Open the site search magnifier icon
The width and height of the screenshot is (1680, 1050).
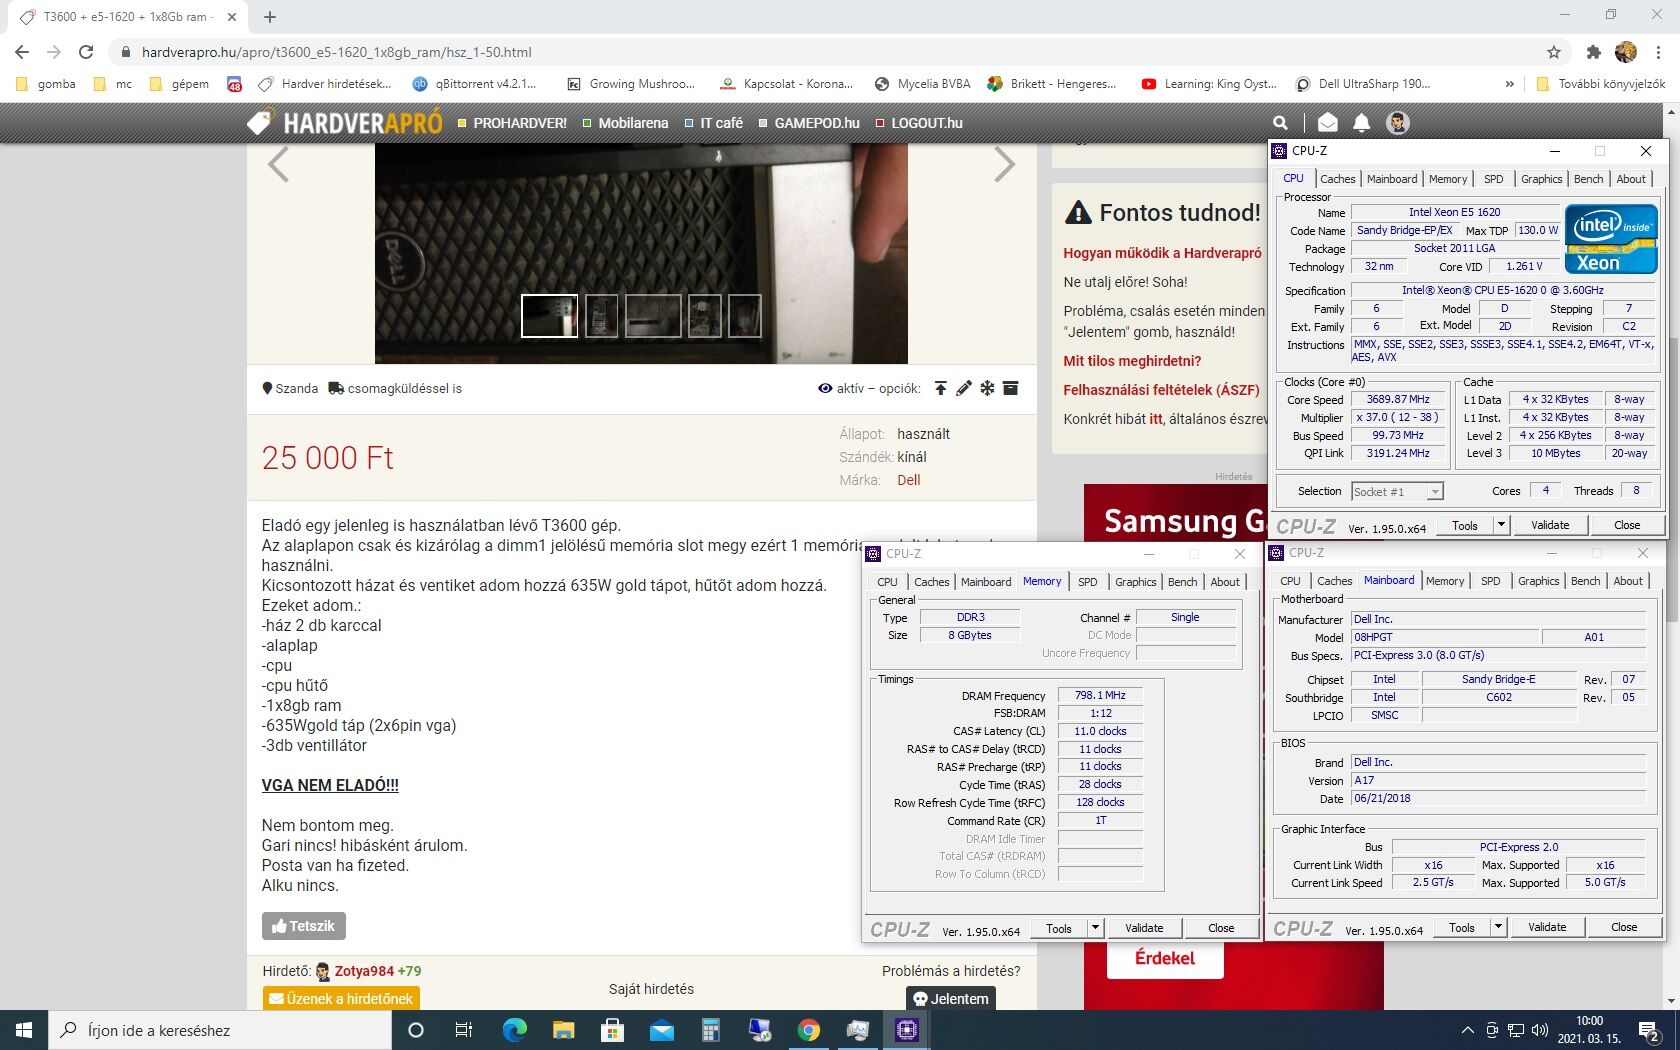(1280, 123)
